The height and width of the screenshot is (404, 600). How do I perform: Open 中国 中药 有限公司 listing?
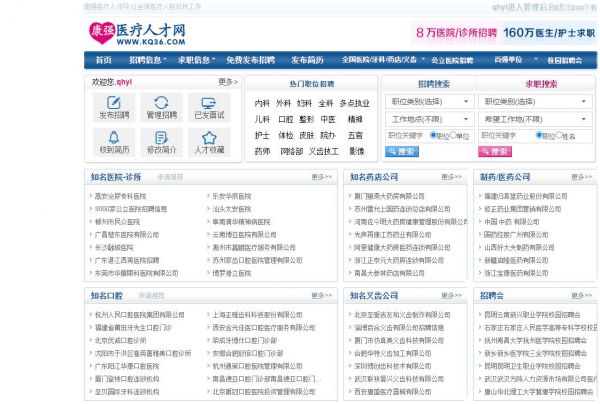tap(512, 222)
